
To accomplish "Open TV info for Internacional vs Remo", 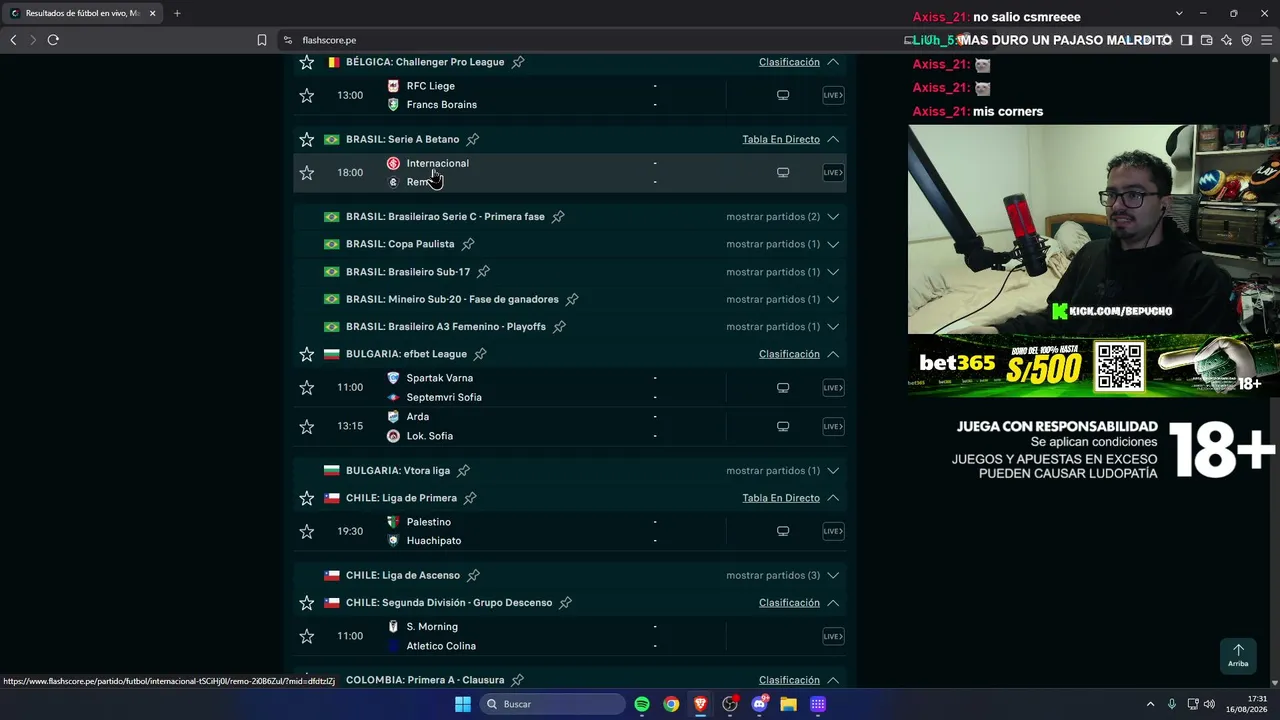I will (783, 172).
